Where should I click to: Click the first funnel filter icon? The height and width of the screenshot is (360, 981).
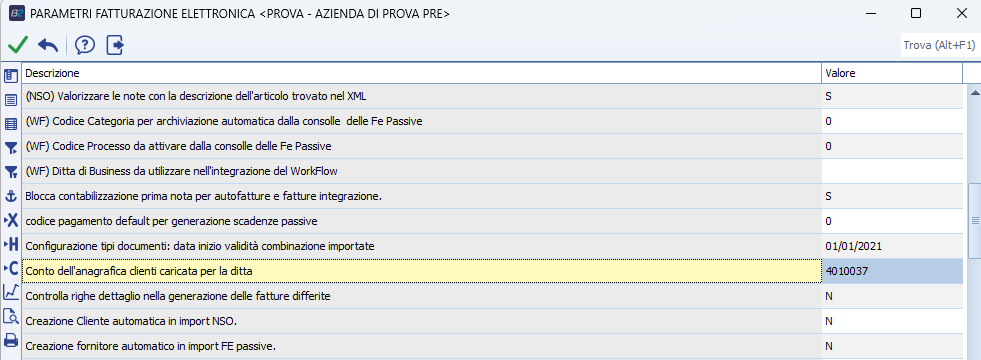click(11, 148)
